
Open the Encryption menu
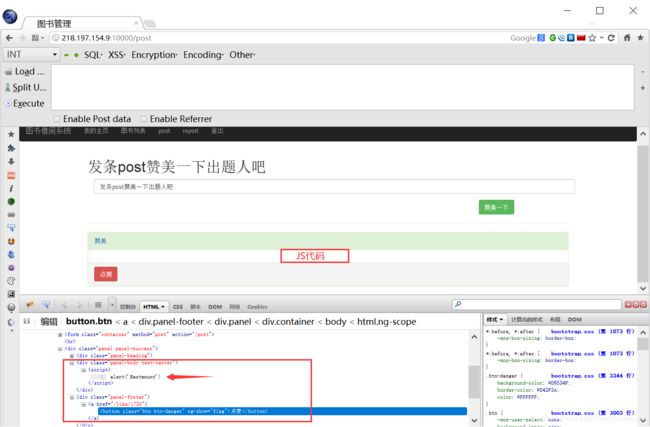click(154, 55)
